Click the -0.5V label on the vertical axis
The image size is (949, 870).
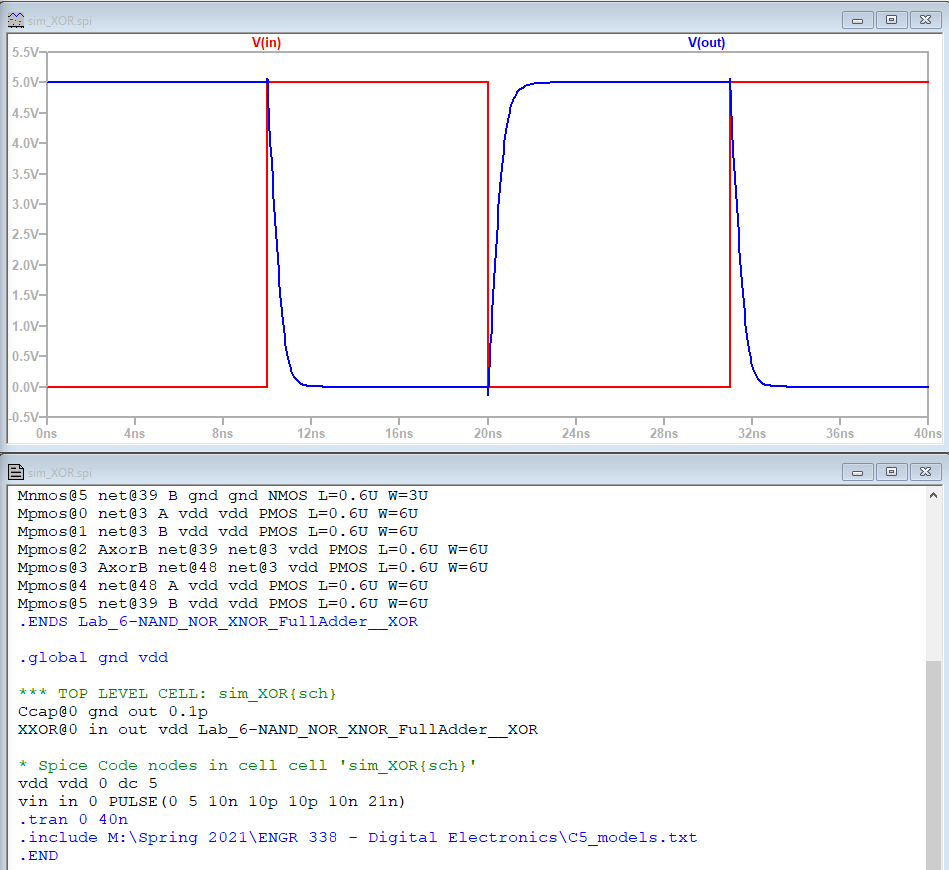pos(24,417)
